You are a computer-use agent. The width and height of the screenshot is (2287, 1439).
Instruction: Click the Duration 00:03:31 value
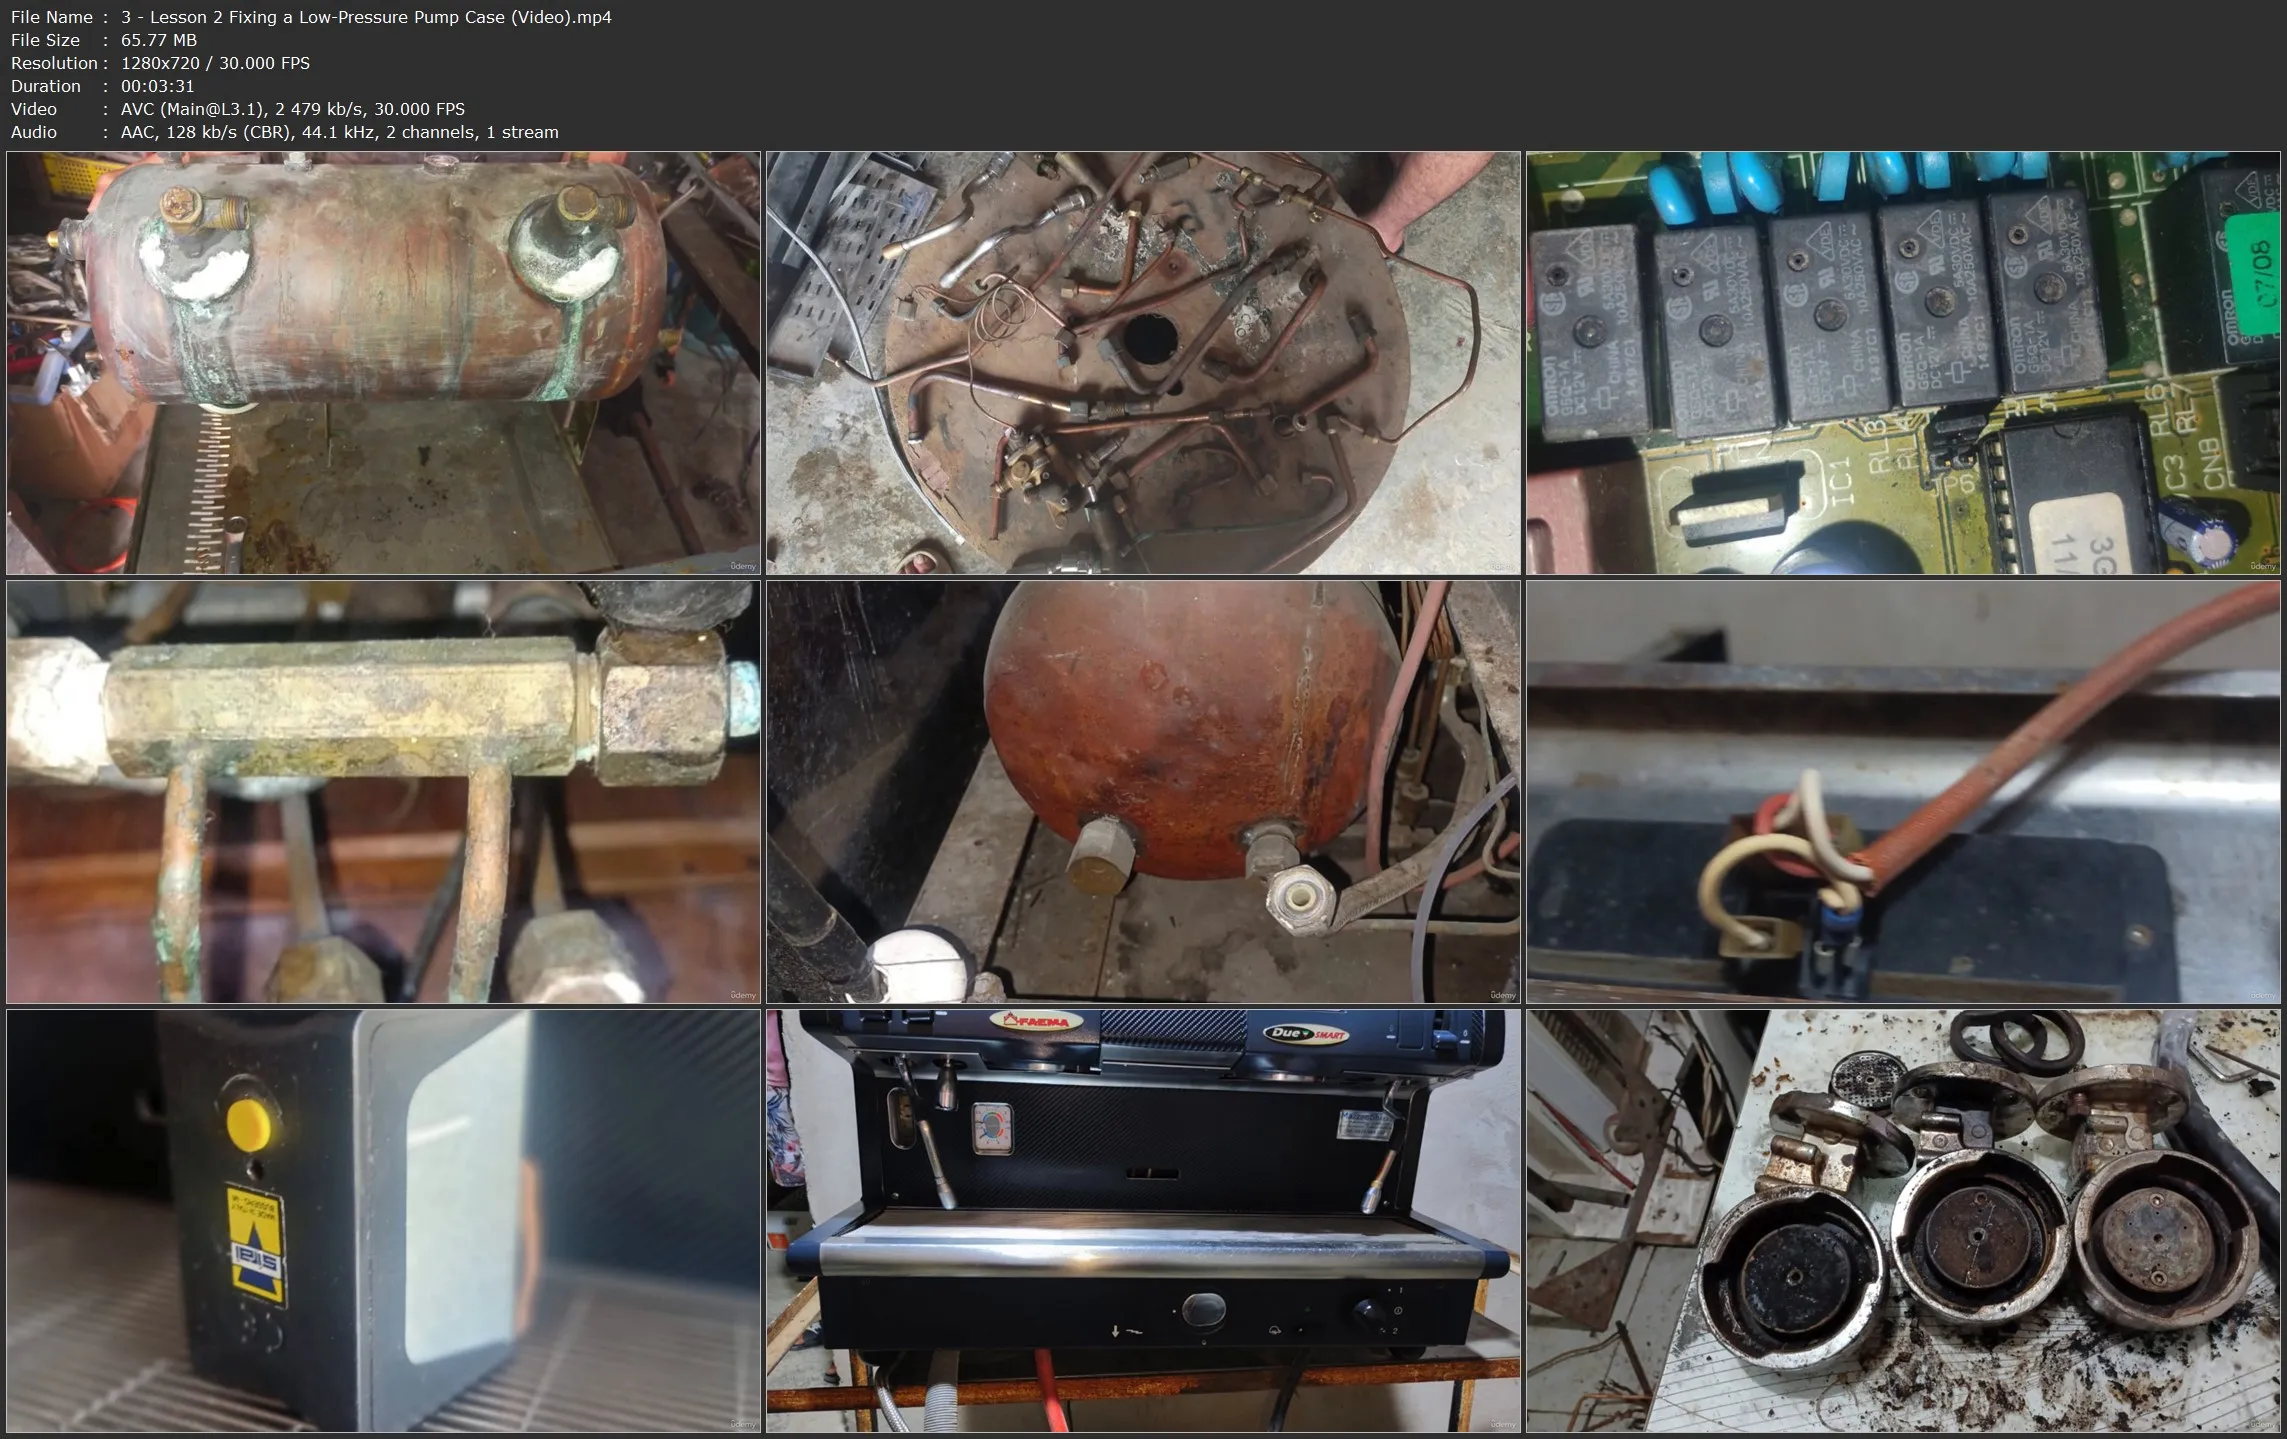click(157, 86)
